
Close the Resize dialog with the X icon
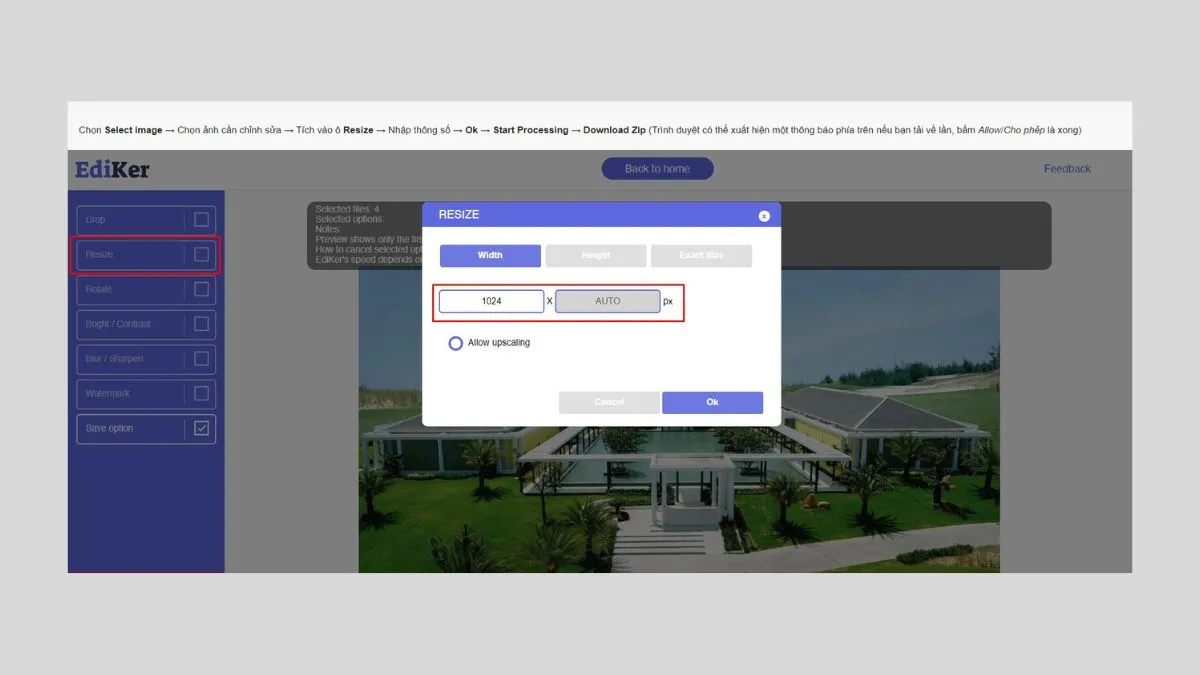(x=764, y=215)
